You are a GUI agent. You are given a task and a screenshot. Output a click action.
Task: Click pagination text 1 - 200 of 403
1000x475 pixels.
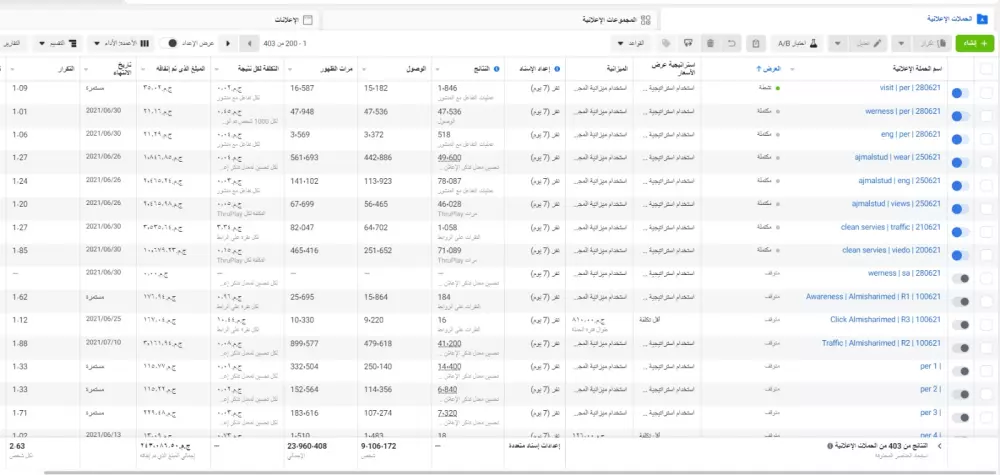(x=285, y=43)
